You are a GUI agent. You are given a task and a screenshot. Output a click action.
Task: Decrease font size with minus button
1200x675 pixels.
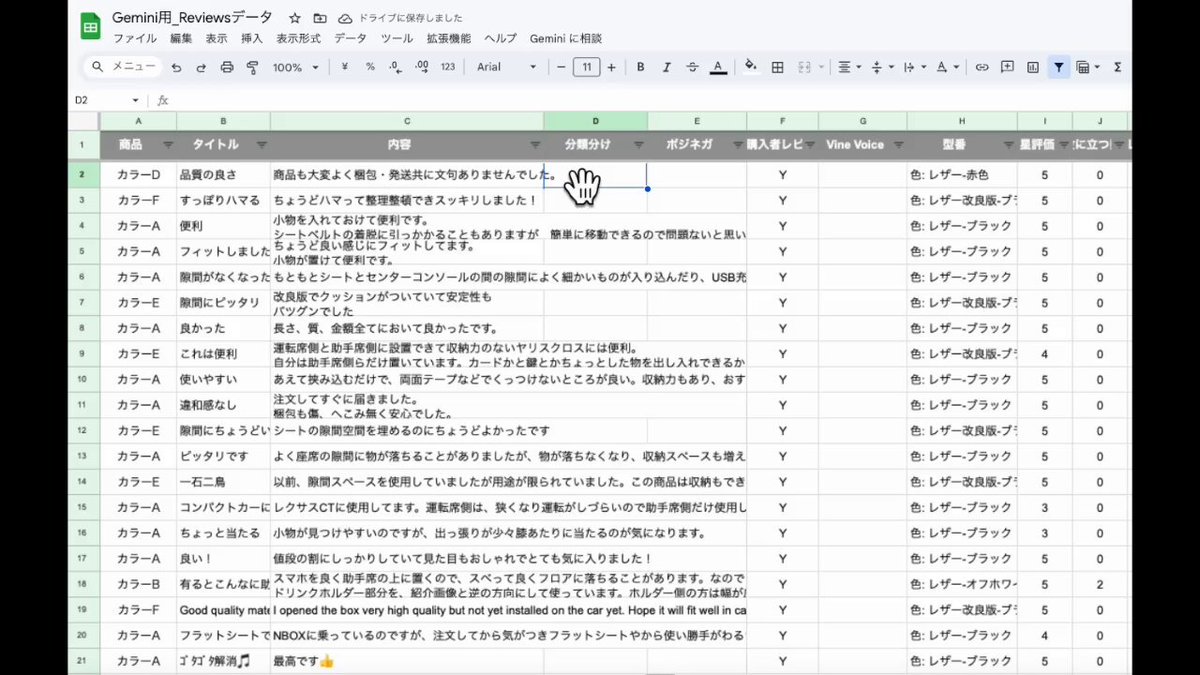561,67
